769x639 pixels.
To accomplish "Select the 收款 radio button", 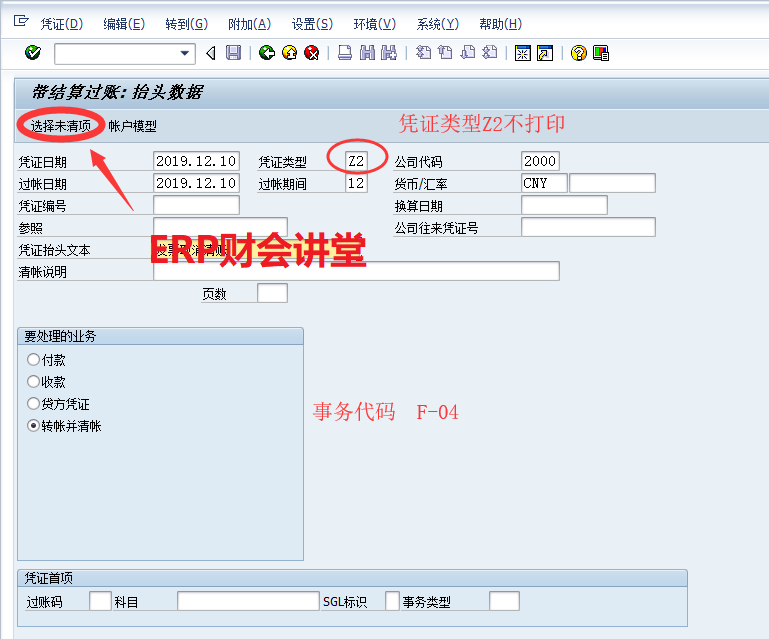I will tap(34, 382).
